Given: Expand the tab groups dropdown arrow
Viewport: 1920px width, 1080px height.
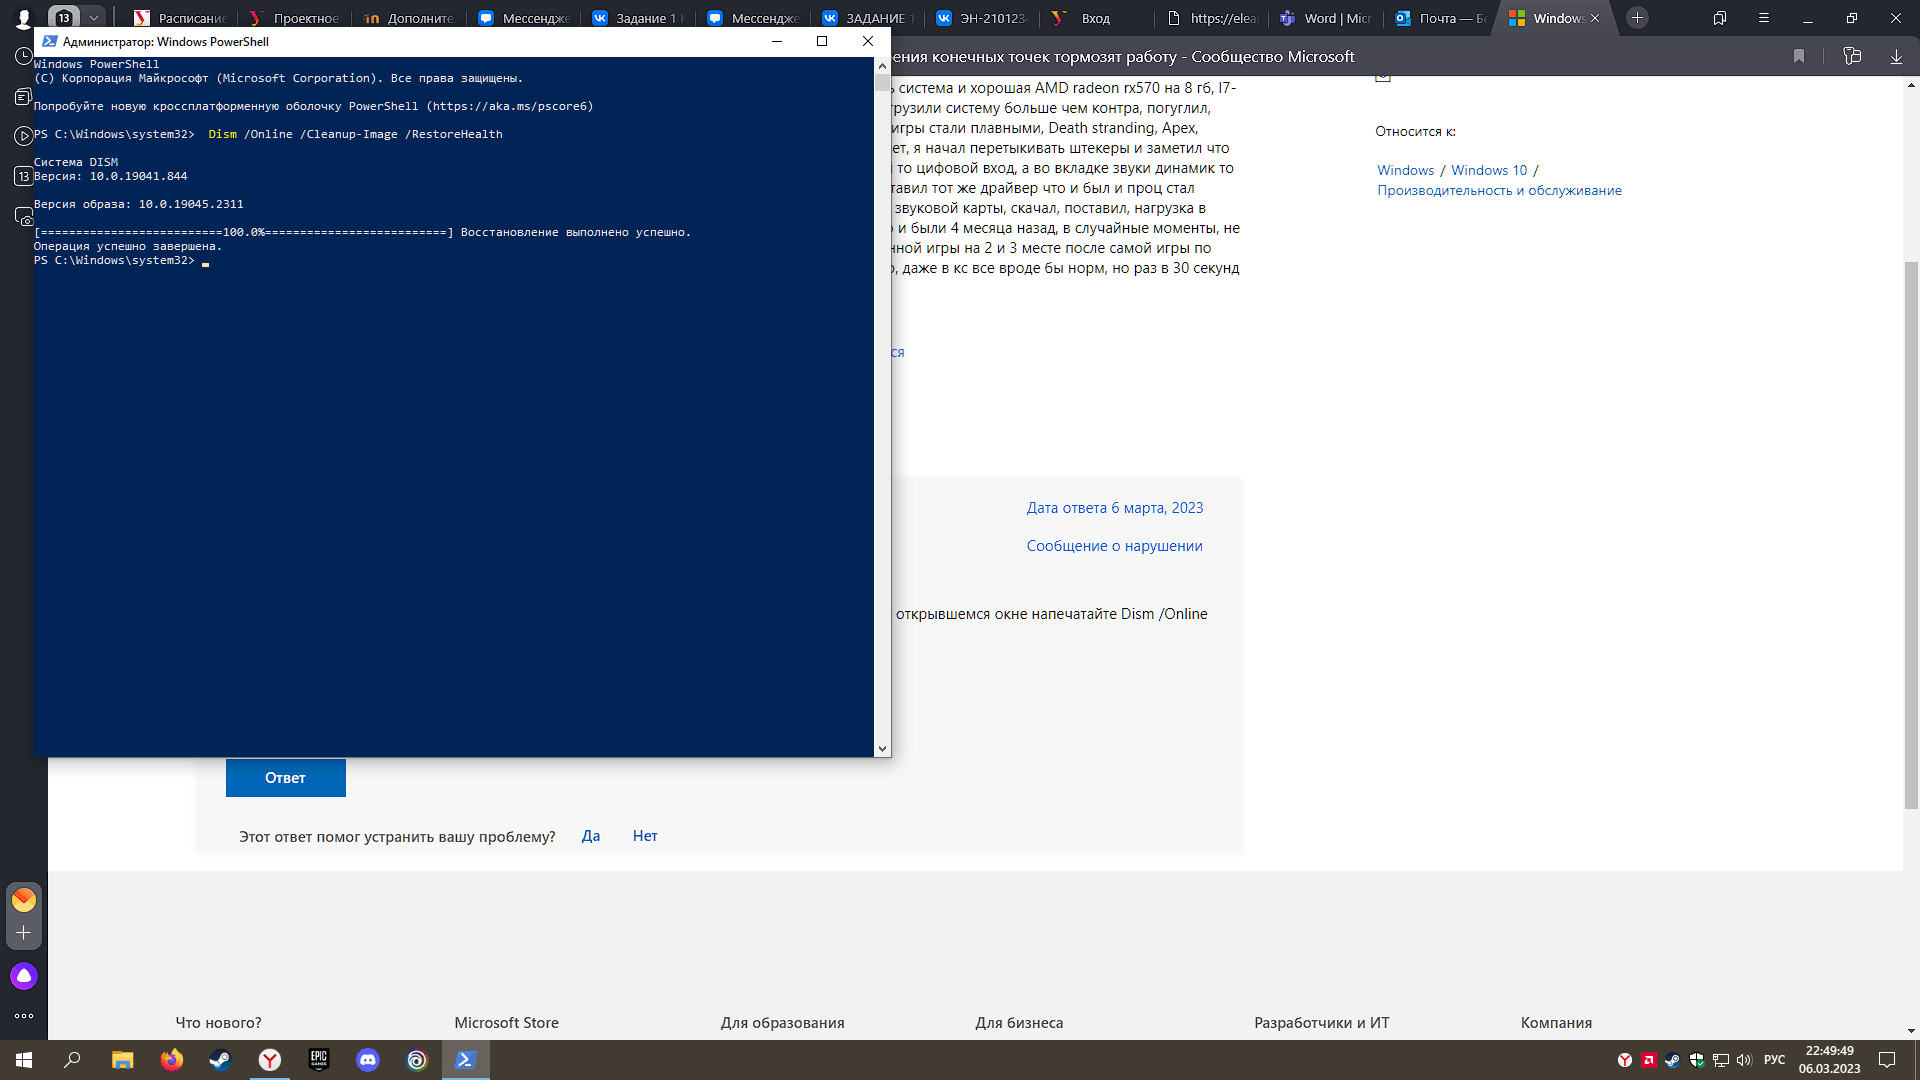Looking at the screenshot, I should [x=93, y=18].
